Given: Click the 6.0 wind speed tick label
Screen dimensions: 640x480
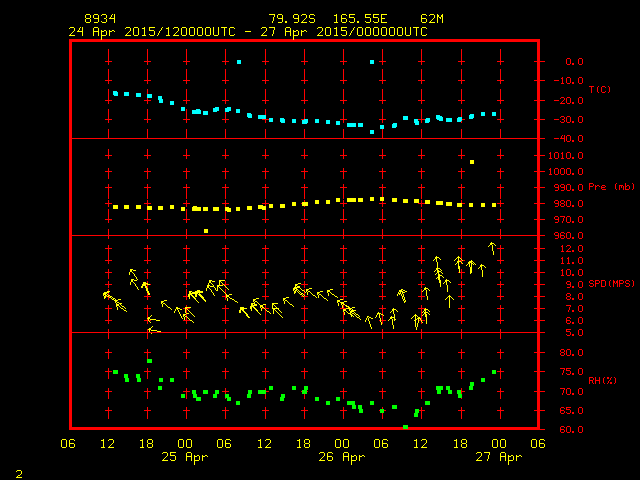Looking at the screenshot, I should click(x=574, y=321).
